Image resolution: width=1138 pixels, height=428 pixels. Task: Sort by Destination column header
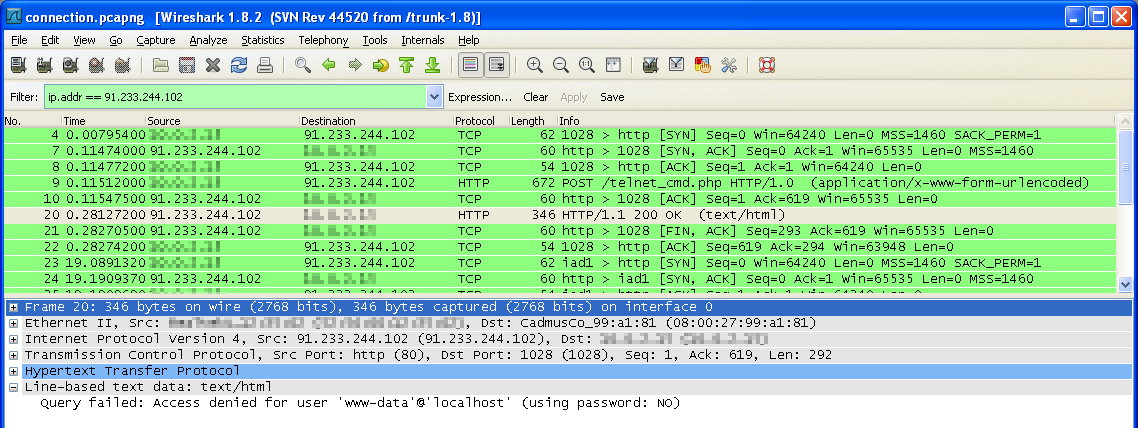coord(377,121)
